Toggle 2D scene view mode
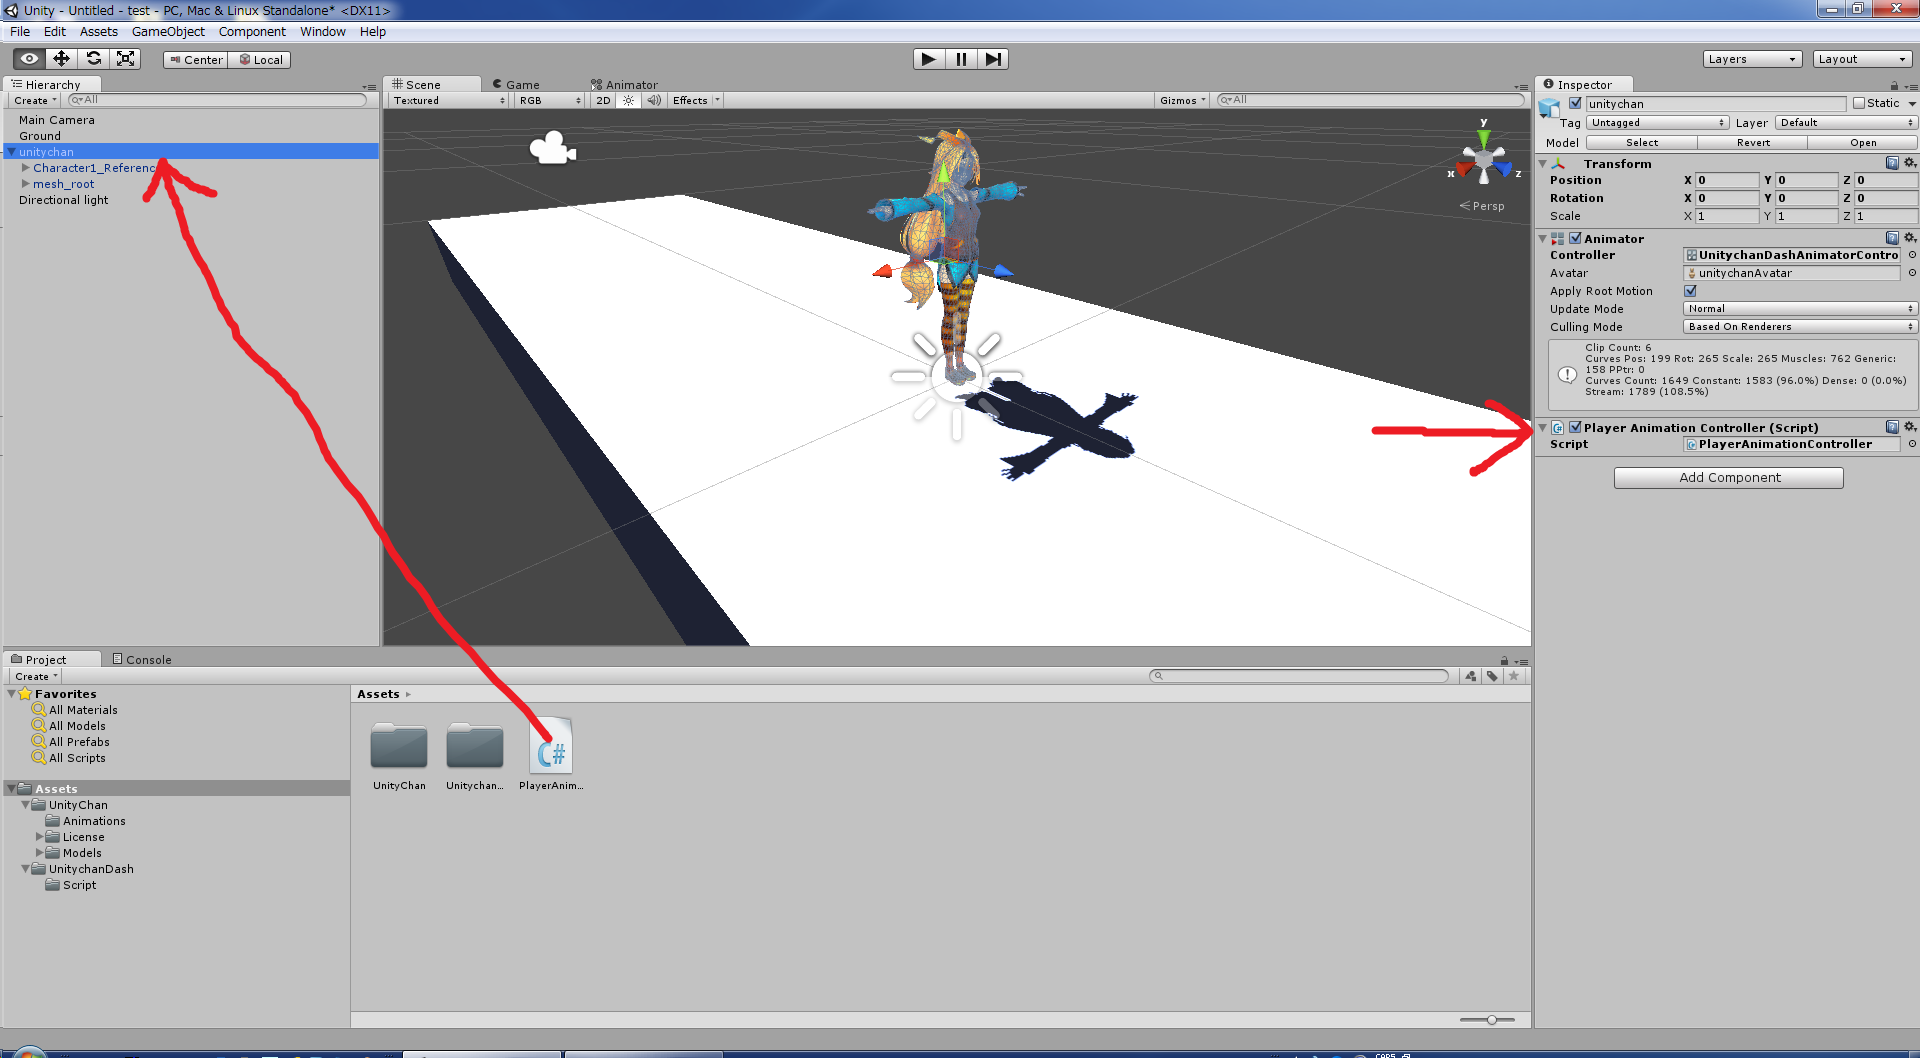The width and height of the screenshot is (1920, 1058). pyautogui.click(x=603, y=101)
